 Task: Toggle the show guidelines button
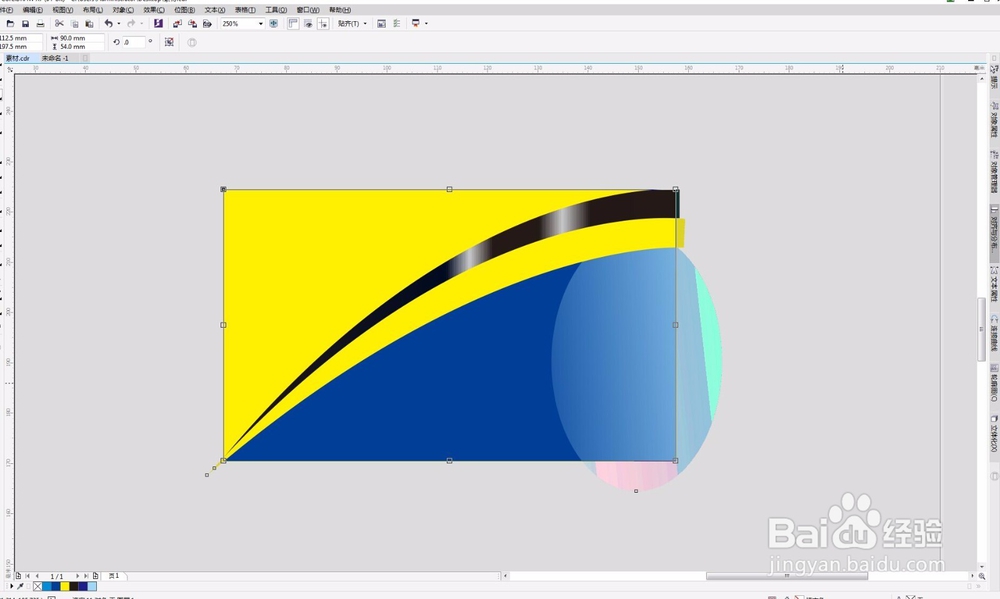pyautogui.click(x=323, y=24)
